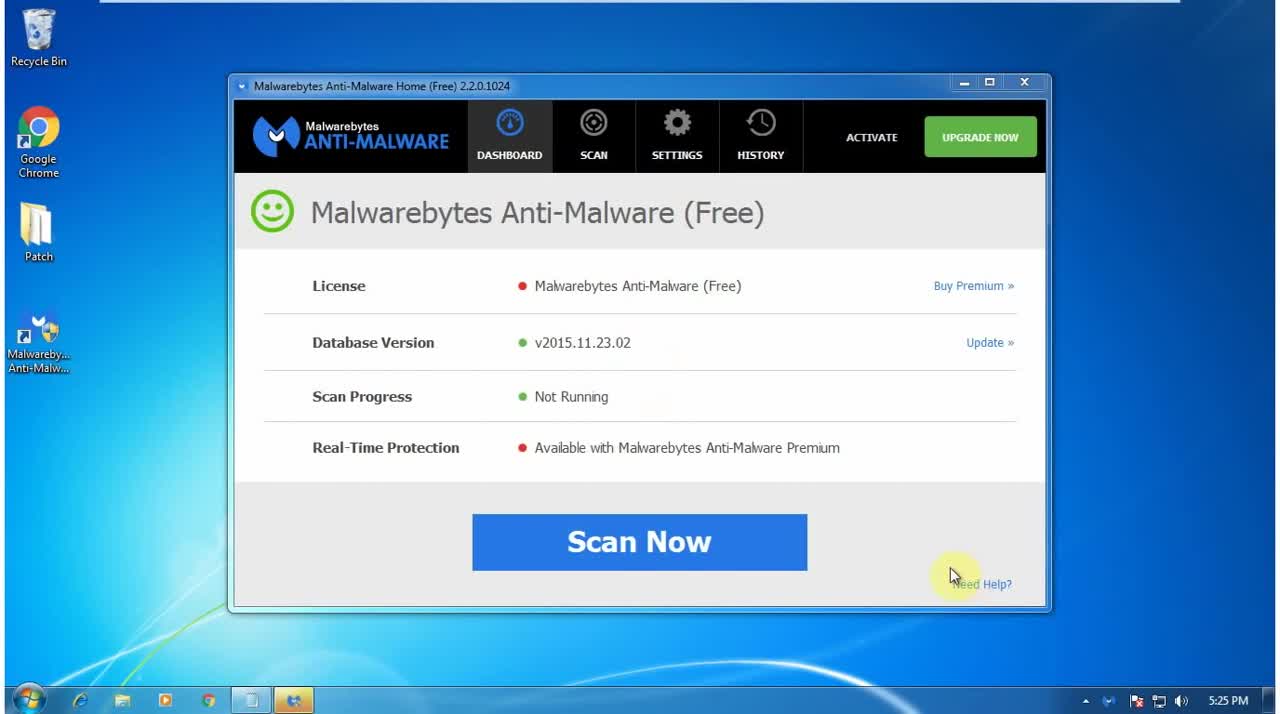Click the green smiley status icon
The height and width of the screenshot is (714, 1280).
[x=272, y=212]
